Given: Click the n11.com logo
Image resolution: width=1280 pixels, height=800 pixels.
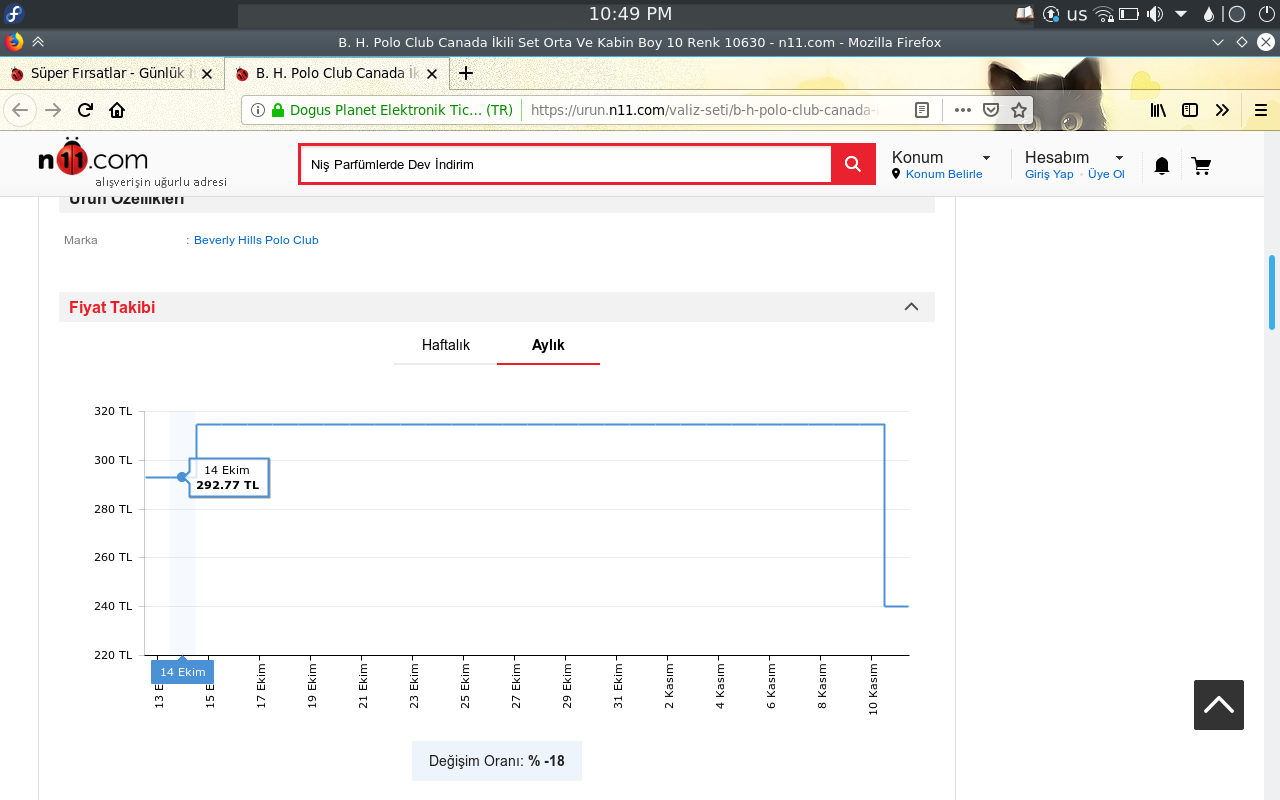Looking at the screenshot, I should click(x=93, y=158).
